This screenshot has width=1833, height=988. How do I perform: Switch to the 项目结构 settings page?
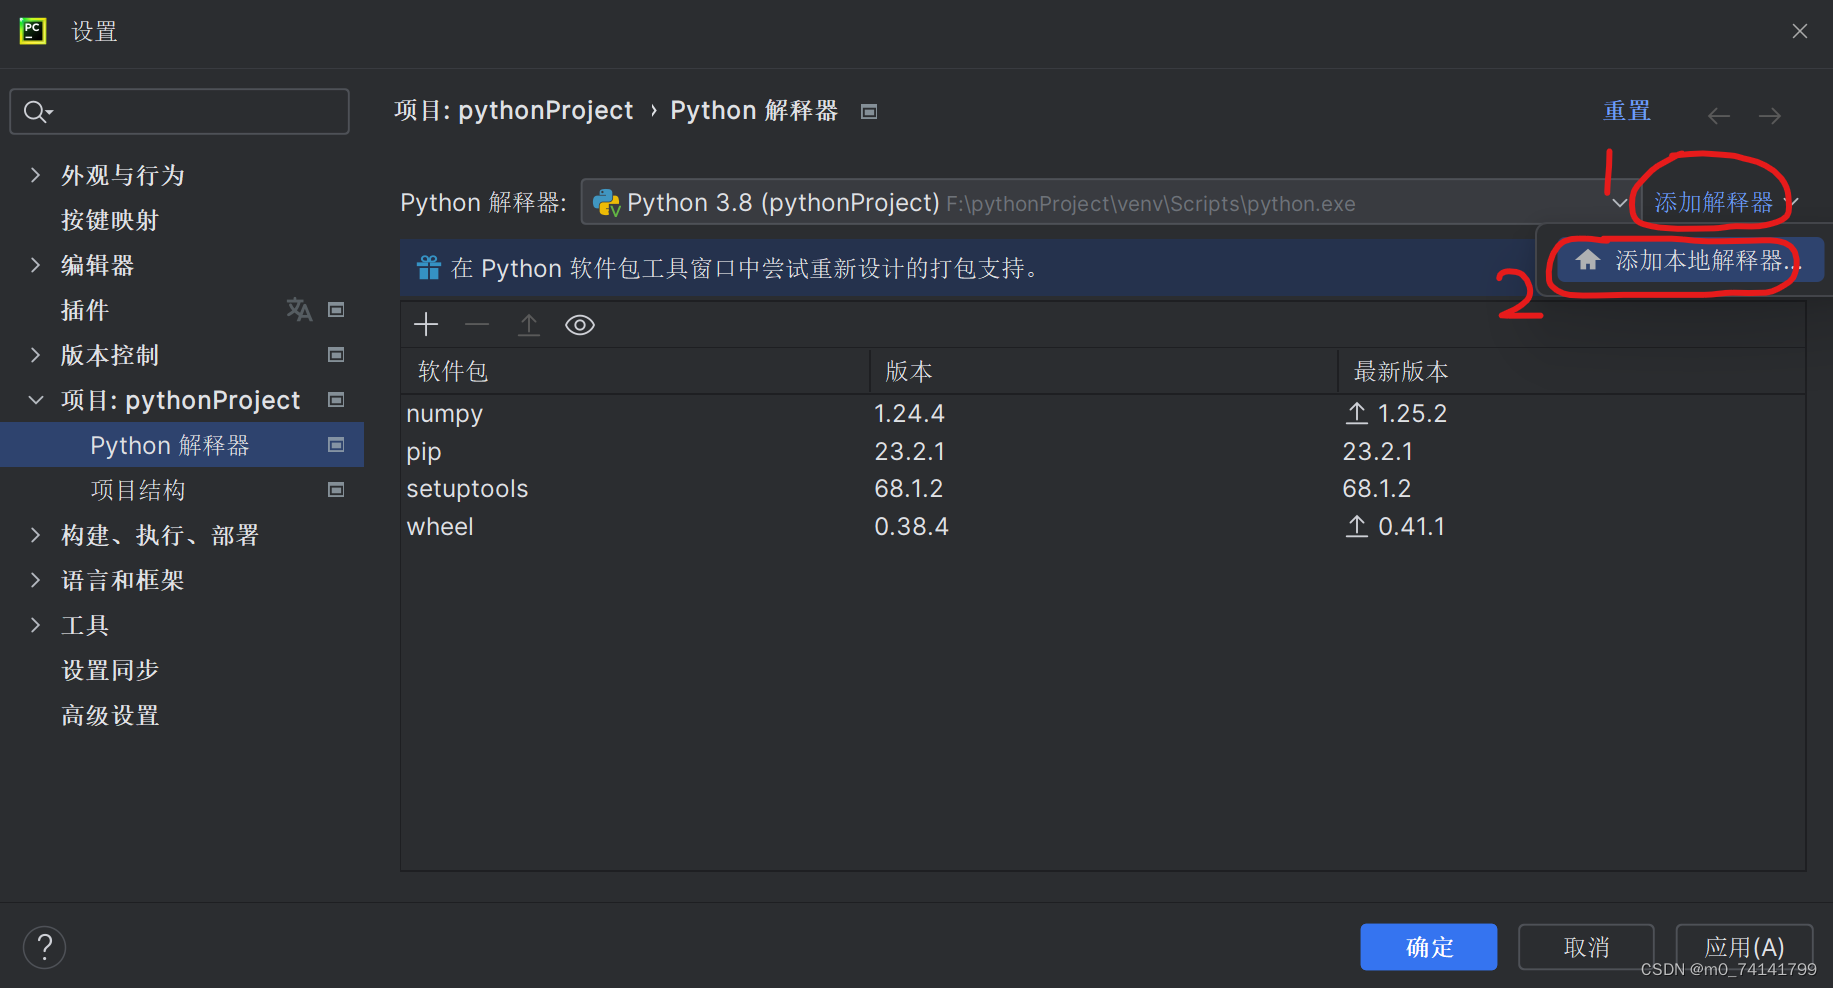pos(139,490)
